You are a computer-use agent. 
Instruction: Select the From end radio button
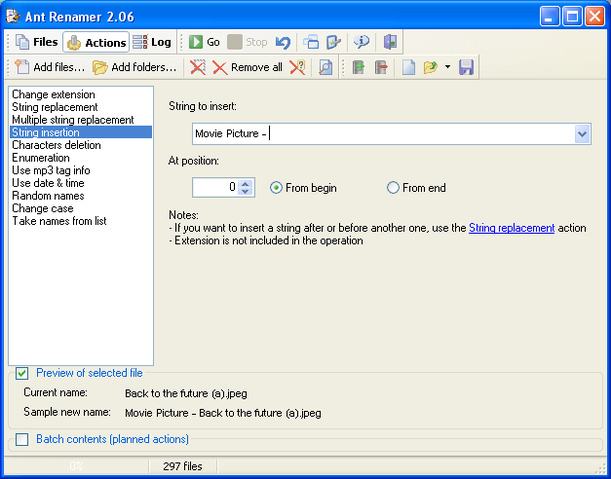[x=416, y=188]
